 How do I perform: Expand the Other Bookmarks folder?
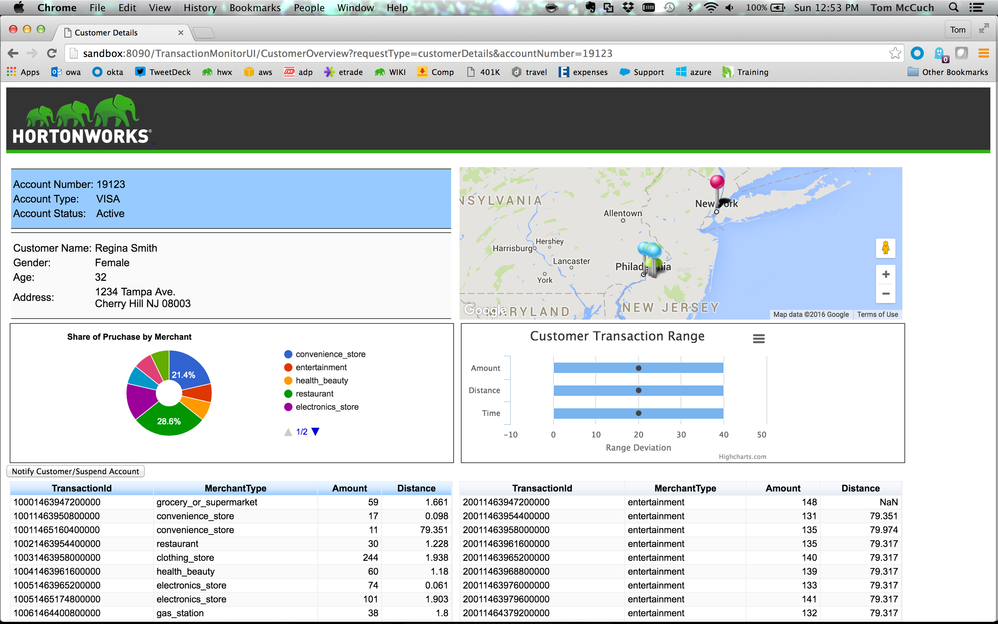click(x=947, y=72)
